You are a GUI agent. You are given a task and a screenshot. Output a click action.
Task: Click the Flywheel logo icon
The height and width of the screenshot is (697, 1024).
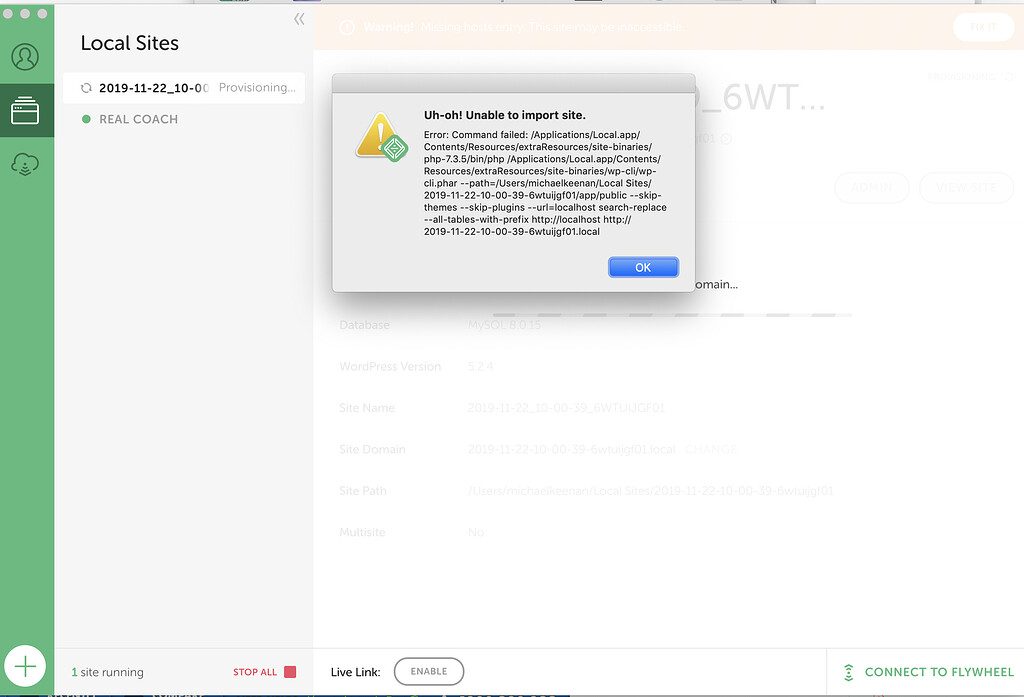(x=848, y=672)
